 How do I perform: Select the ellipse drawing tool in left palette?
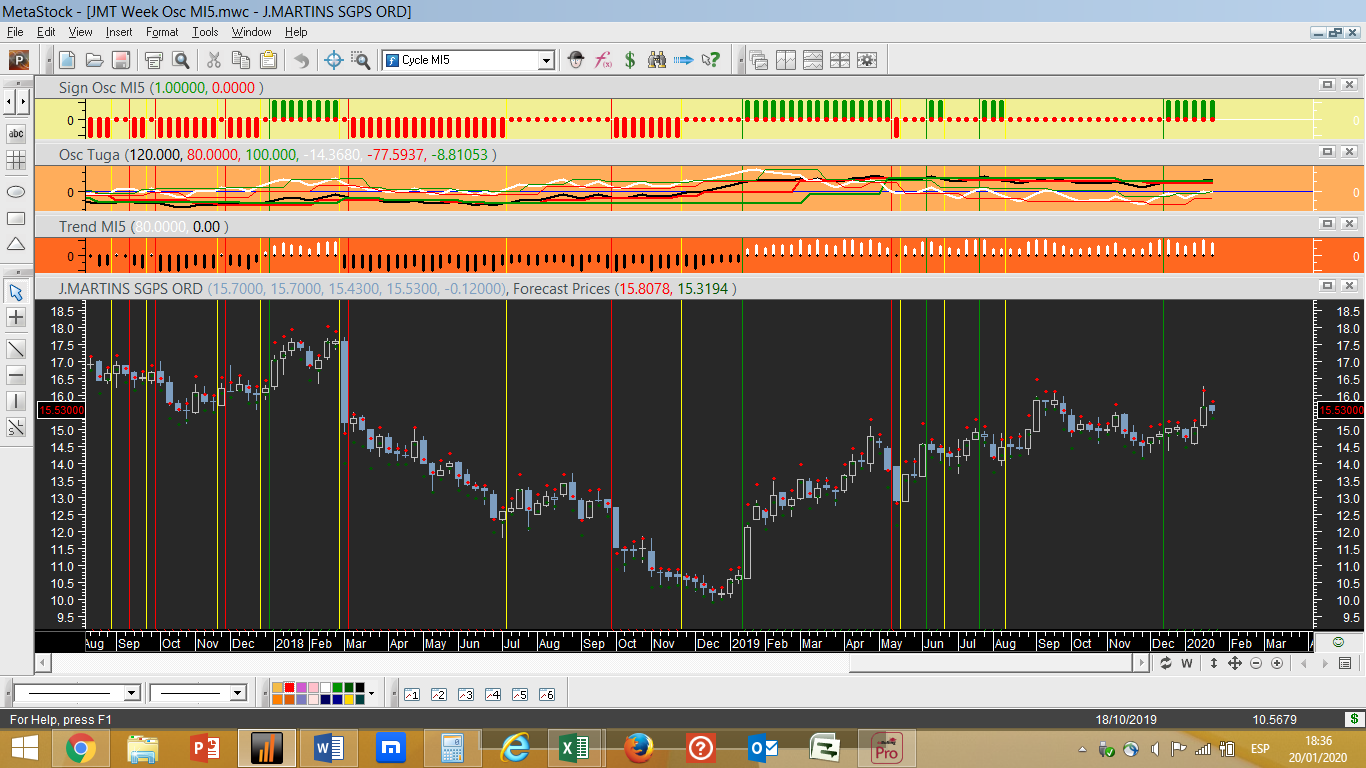pyautogui.click(x=16, y=191)
